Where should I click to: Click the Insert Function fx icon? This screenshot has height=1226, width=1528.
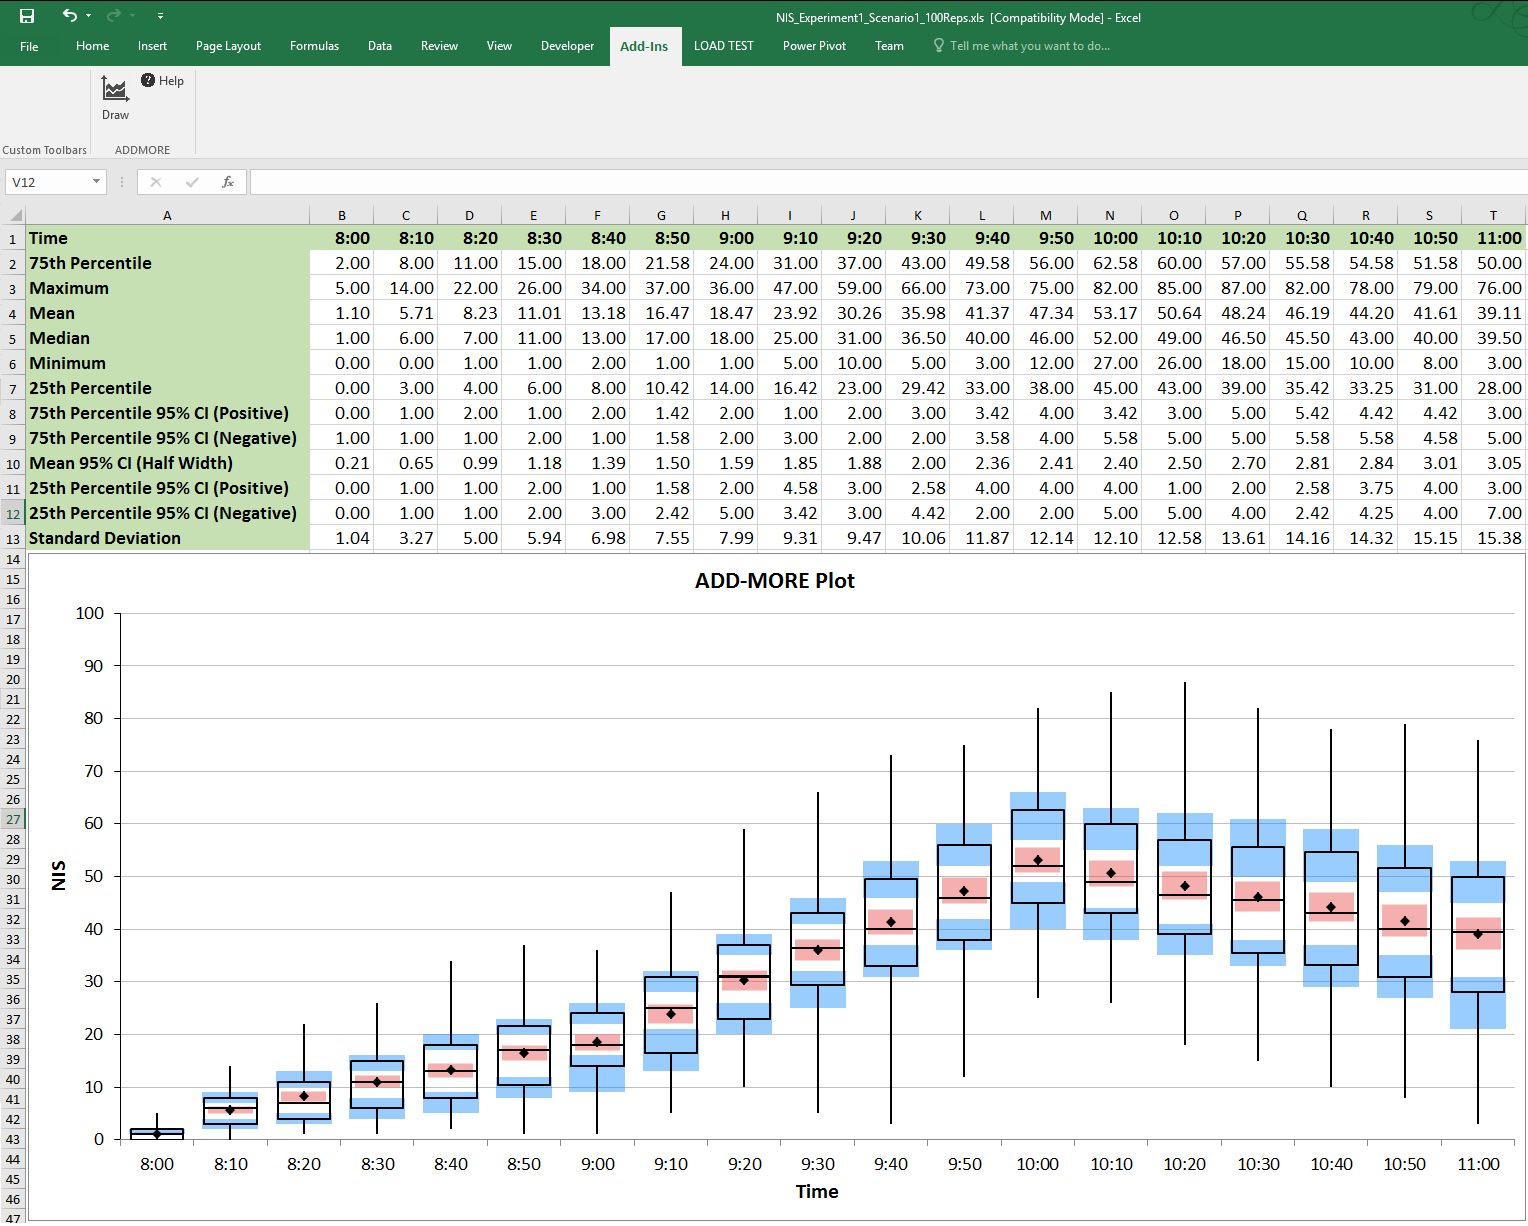[x=228, y=182]
